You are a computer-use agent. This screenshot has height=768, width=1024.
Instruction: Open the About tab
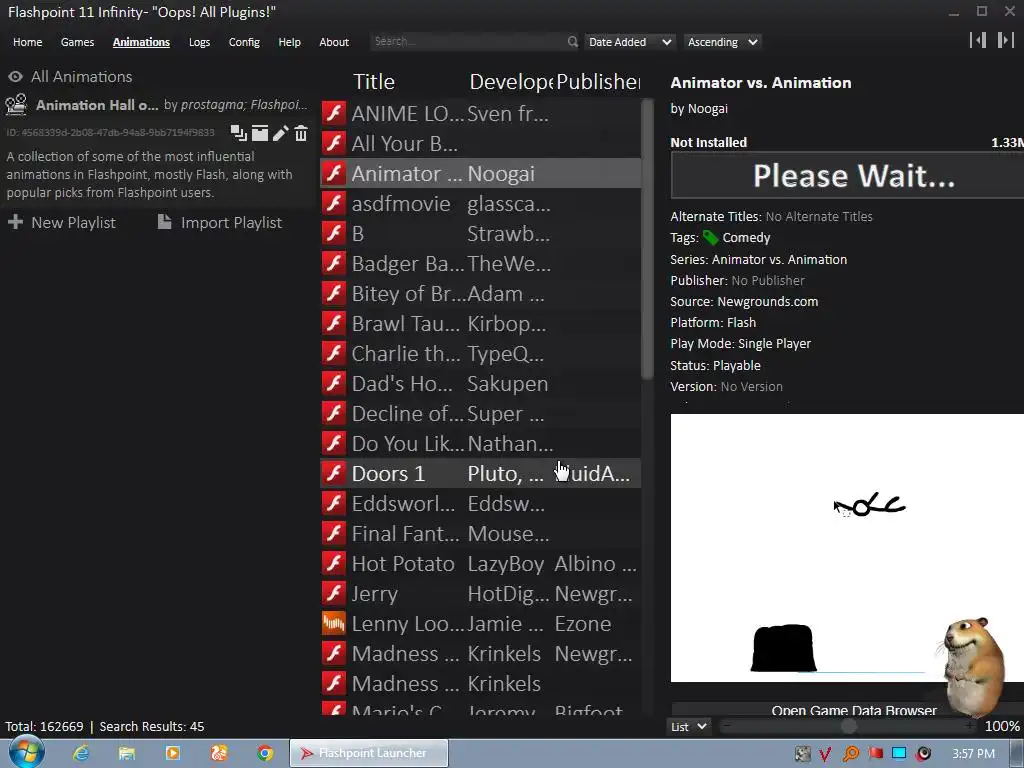coord(334,42)
